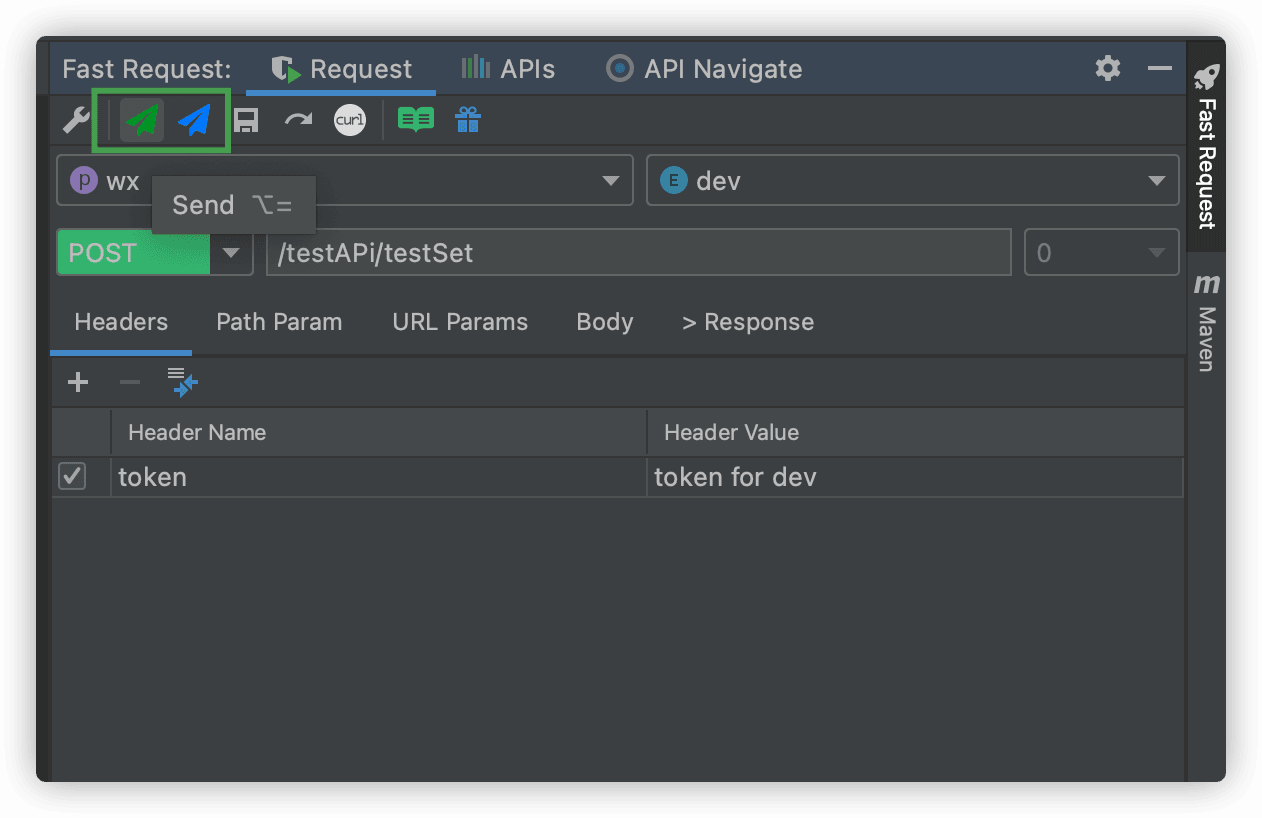Open the POST method dropdown arrow
1262x818 pixels.
pos(231,253)
